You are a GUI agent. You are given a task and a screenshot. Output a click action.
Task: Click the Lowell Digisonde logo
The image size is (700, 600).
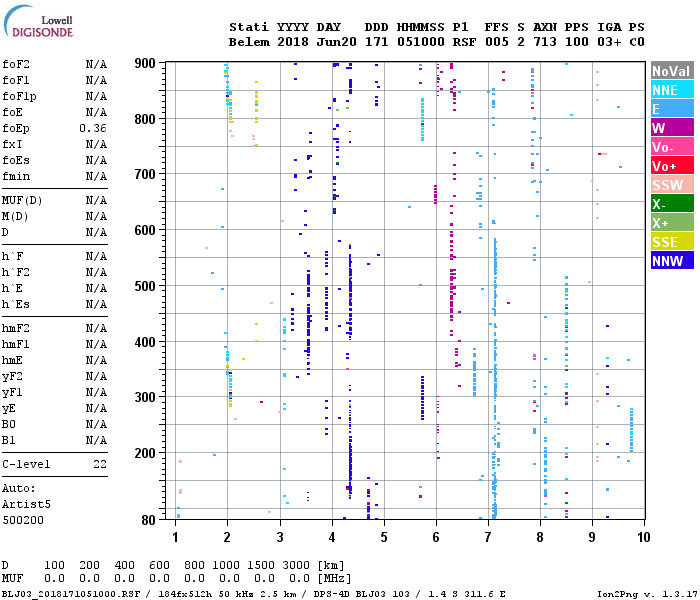(38, 21)
